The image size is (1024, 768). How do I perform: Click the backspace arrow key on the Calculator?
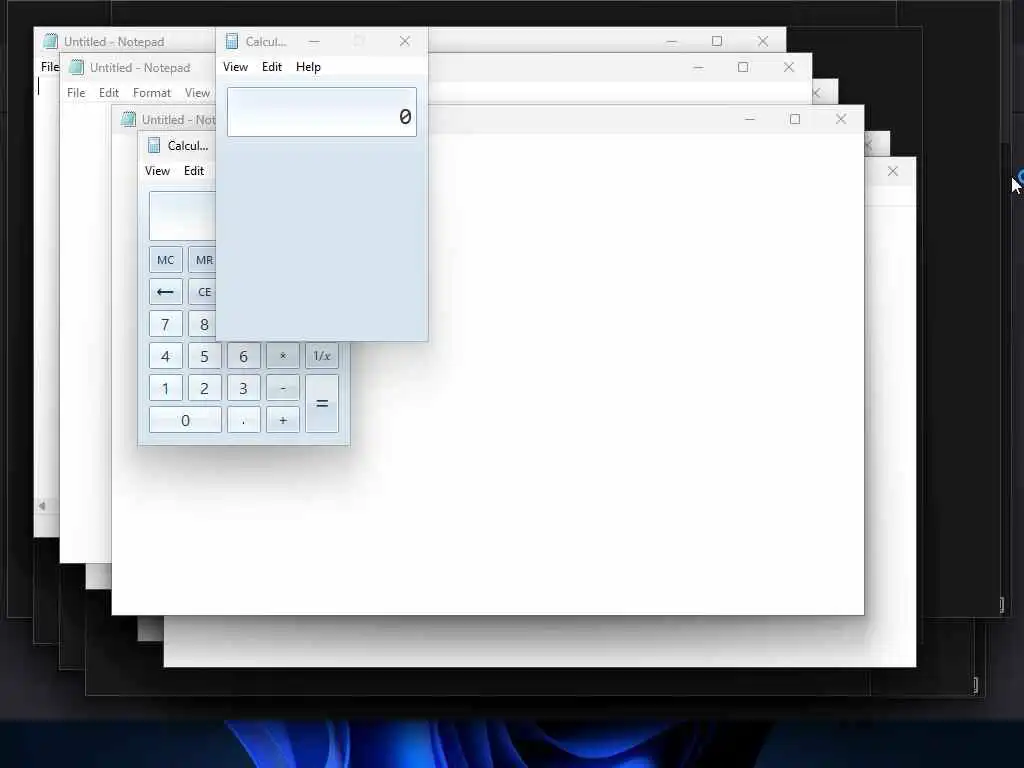click(165, 292)
